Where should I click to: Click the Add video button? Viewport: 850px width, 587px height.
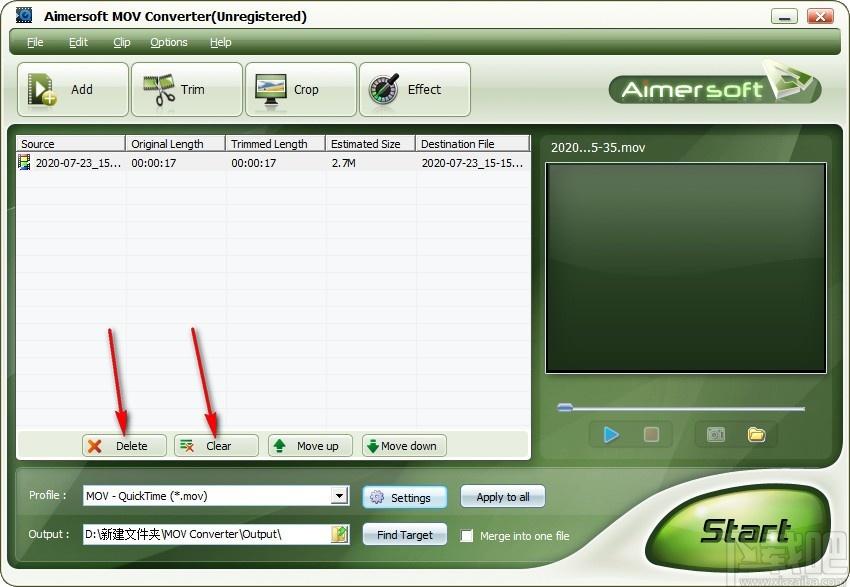(x=73, y=89)
